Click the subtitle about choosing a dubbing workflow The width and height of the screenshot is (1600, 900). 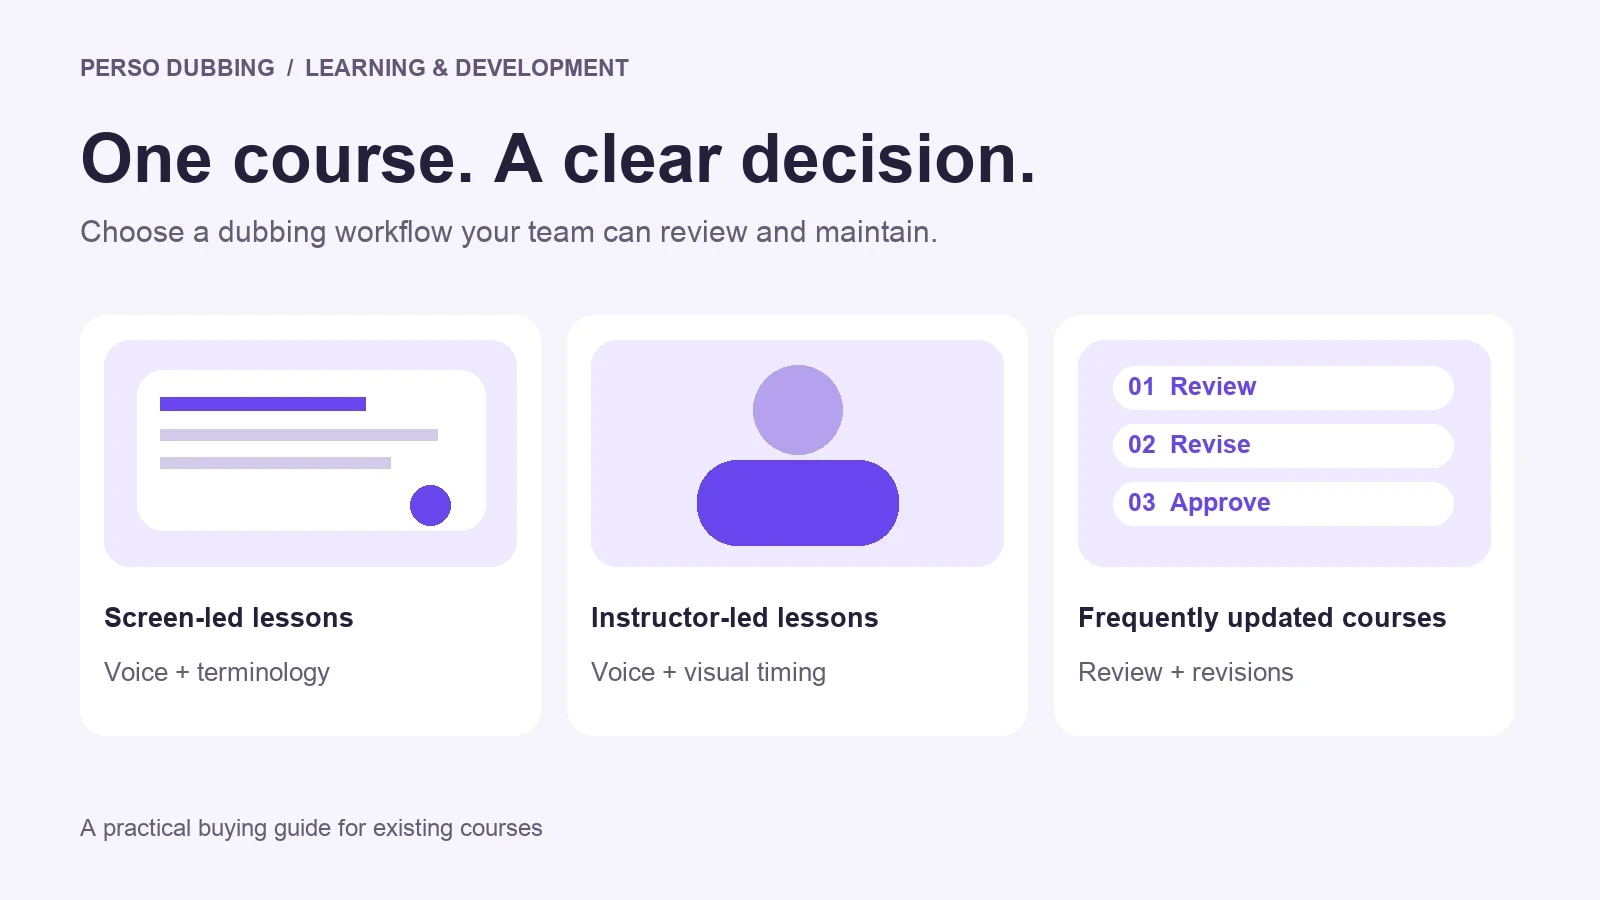[509, 232]
